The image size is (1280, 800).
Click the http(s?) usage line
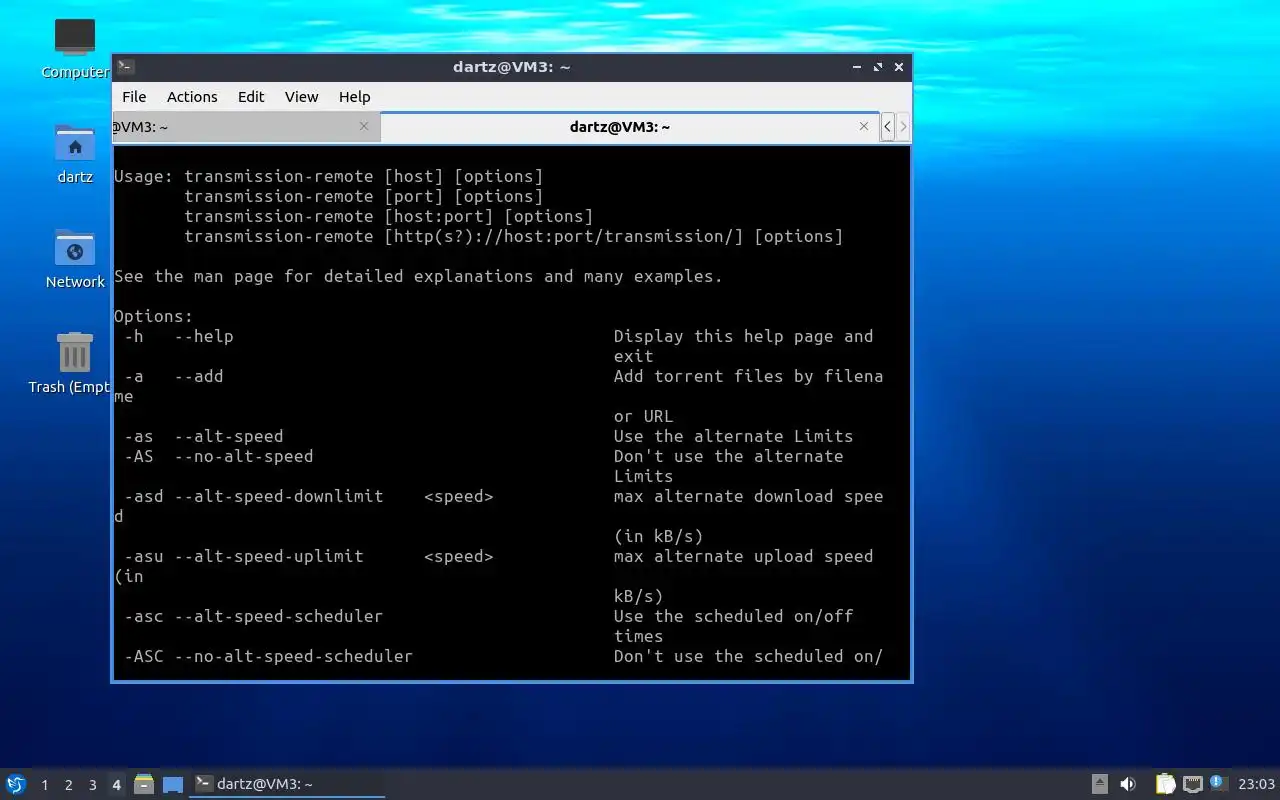coord(513,236)
